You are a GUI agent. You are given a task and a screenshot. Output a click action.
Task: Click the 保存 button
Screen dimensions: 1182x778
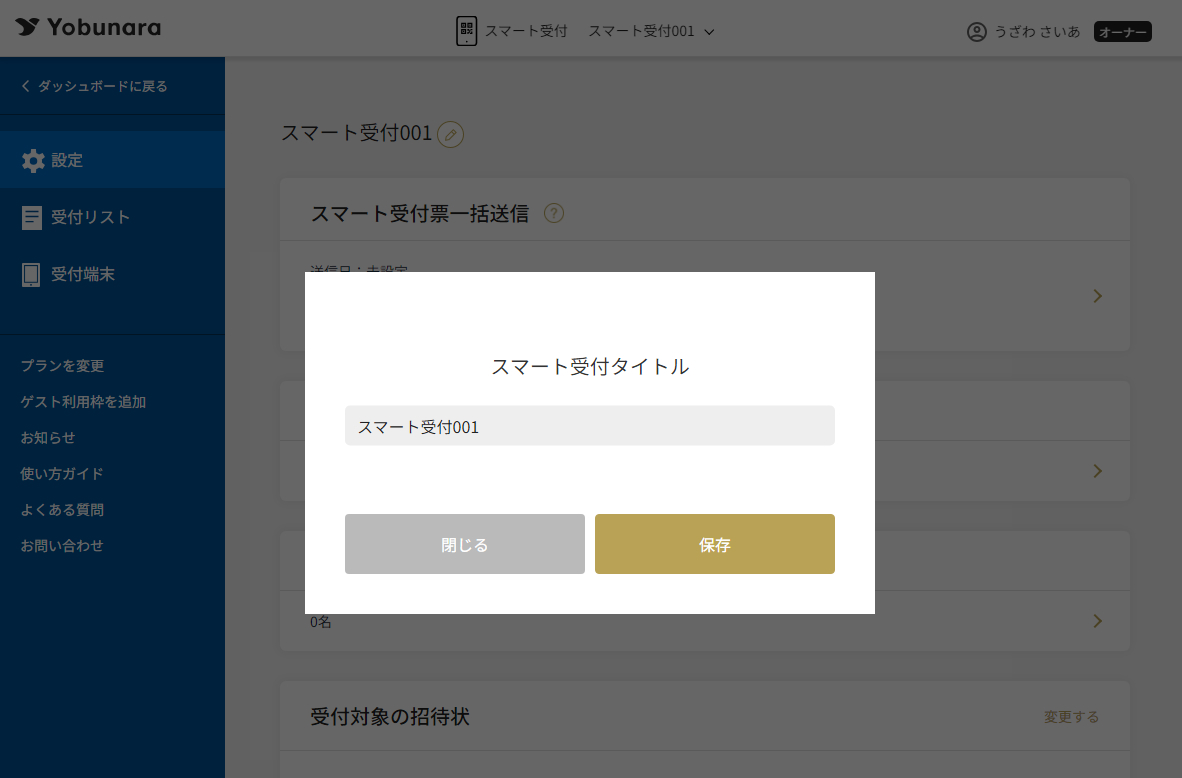click(715, 544)
